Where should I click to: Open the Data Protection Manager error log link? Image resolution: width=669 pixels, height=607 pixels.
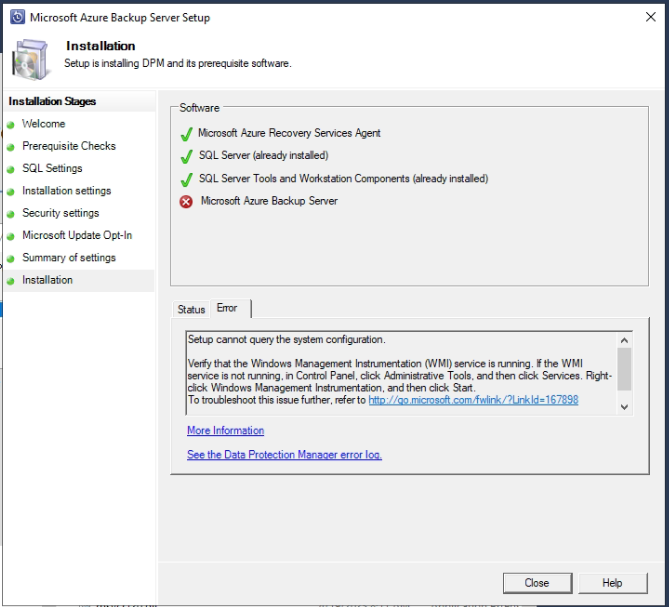284,455
